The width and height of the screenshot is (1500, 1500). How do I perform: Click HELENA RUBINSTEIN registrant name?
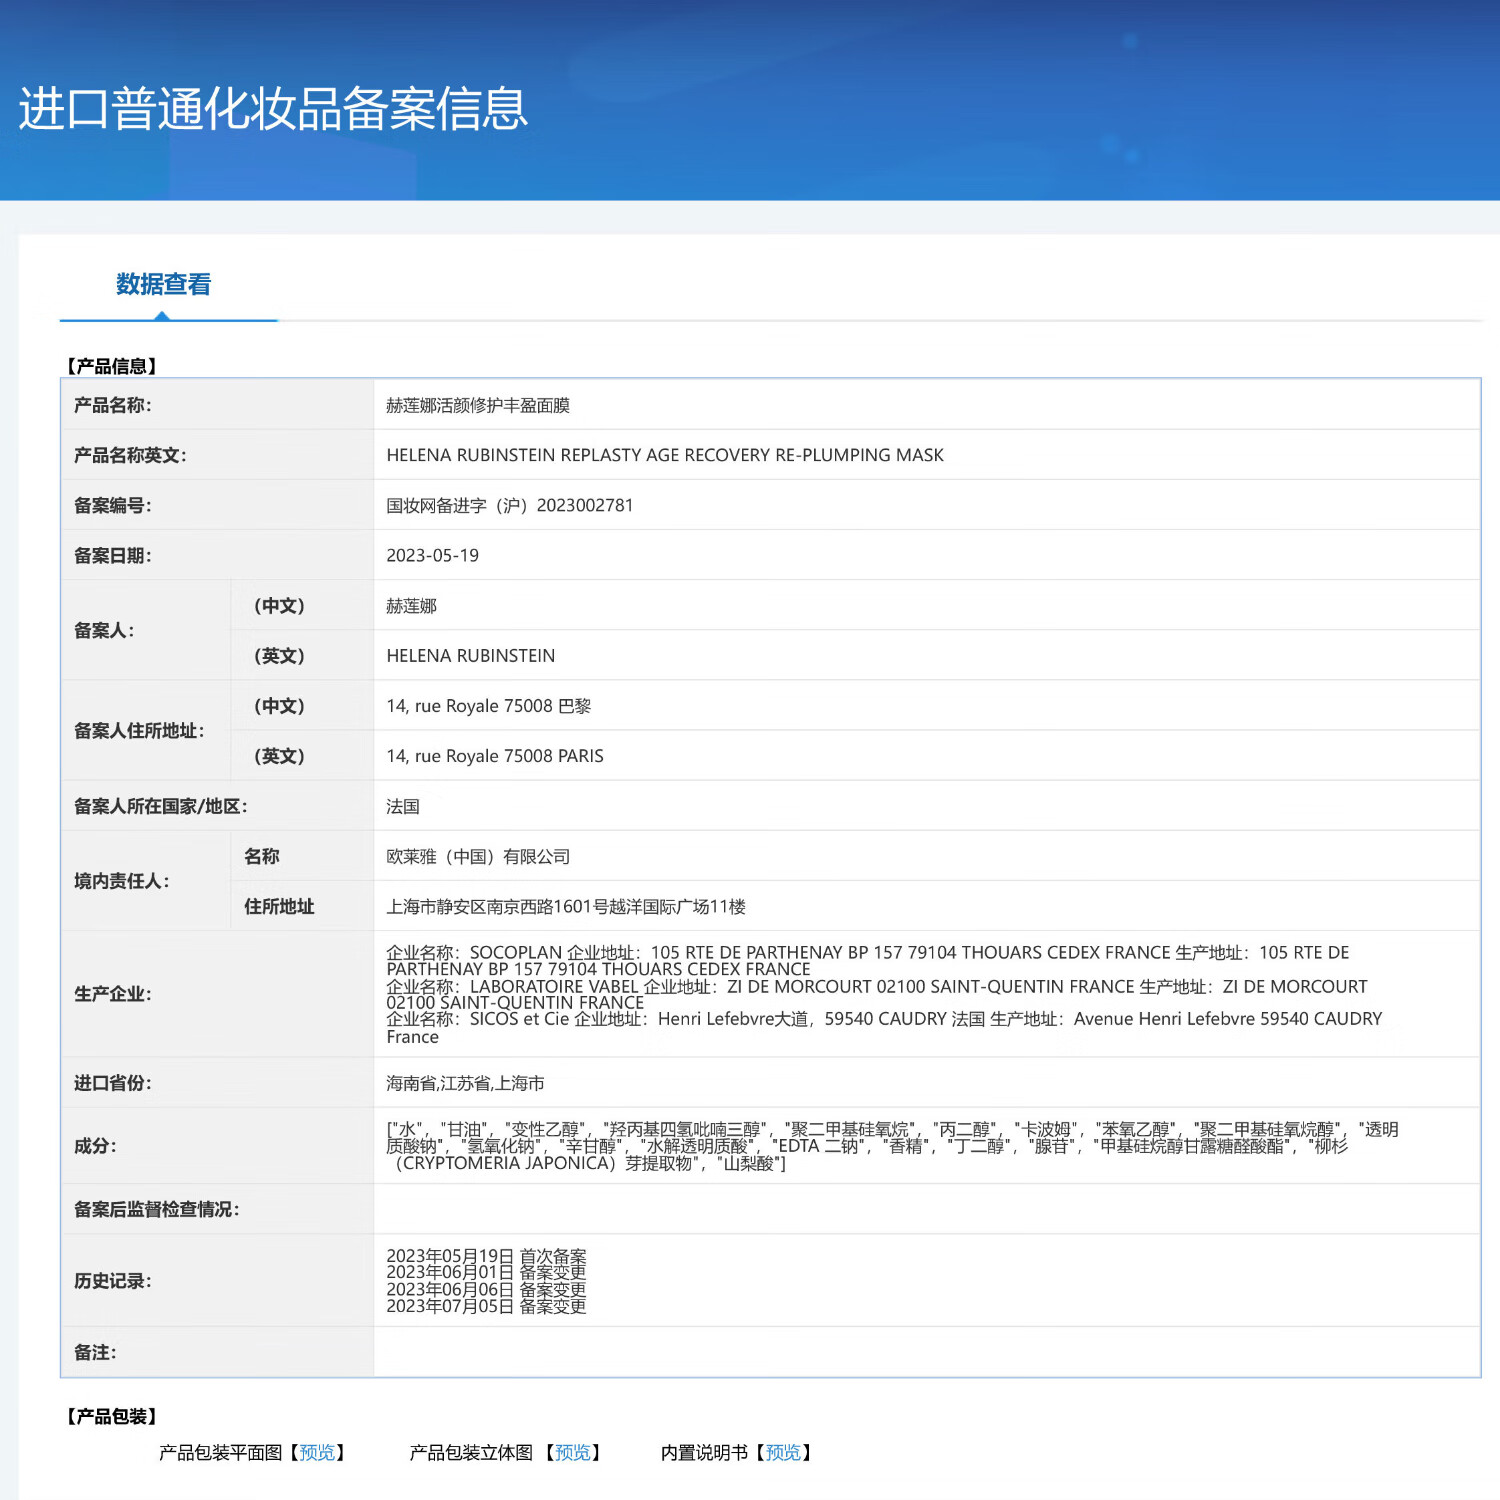(470, 655)
